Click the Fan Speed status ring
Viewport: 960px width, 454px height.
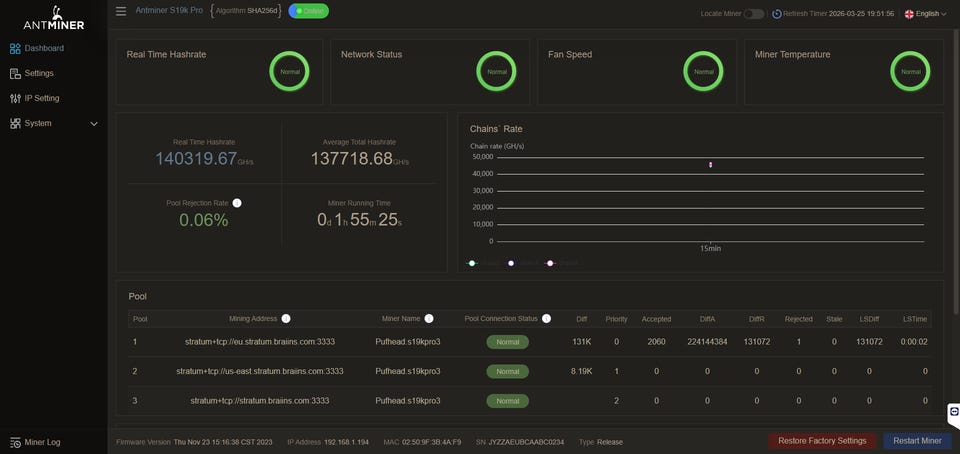pyautogui.click(x=703, y=71)
